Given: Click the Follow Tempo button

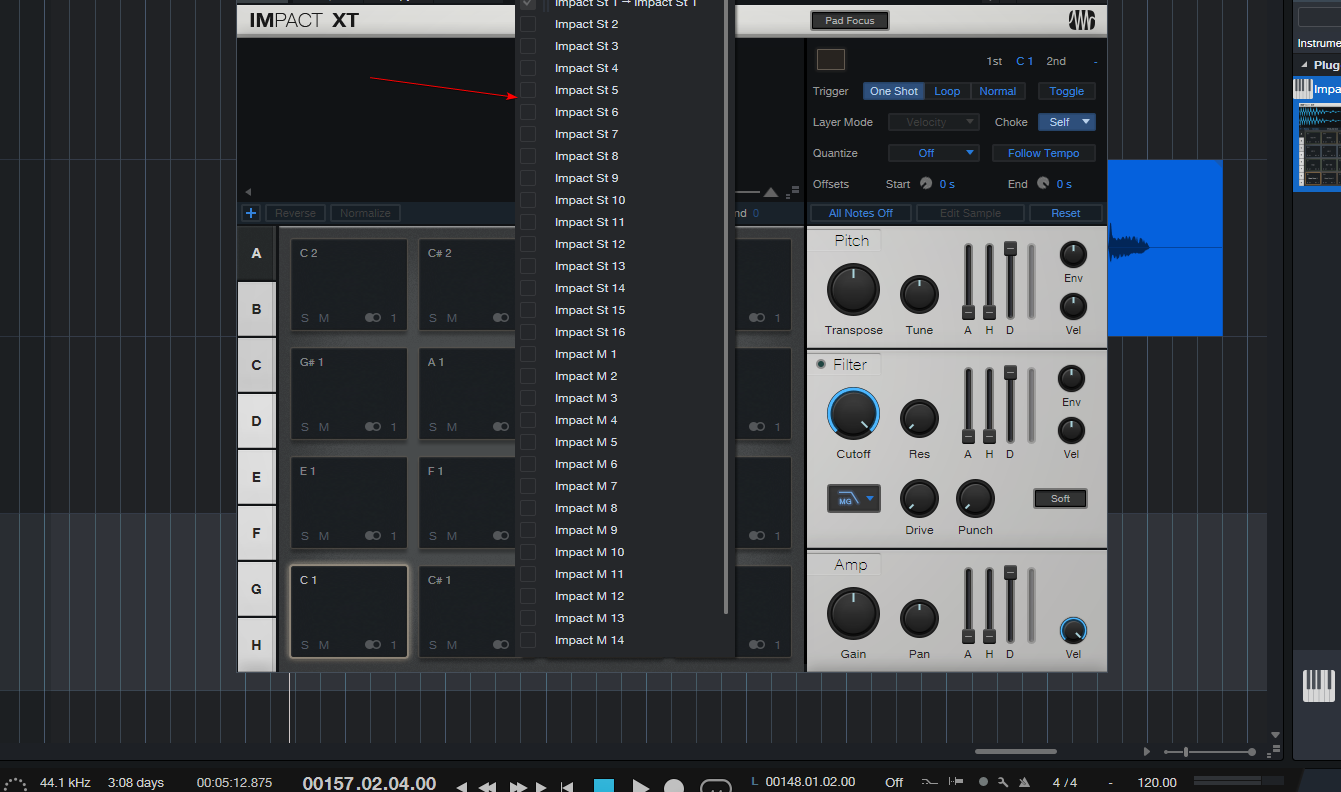Looking at the screenshot, I should [1044, 153].
